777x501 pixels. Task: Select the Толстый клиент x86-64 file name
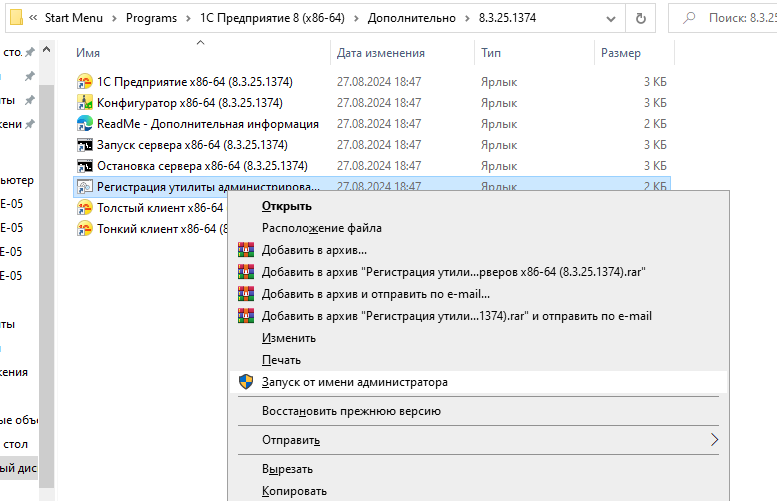[160, 208]
